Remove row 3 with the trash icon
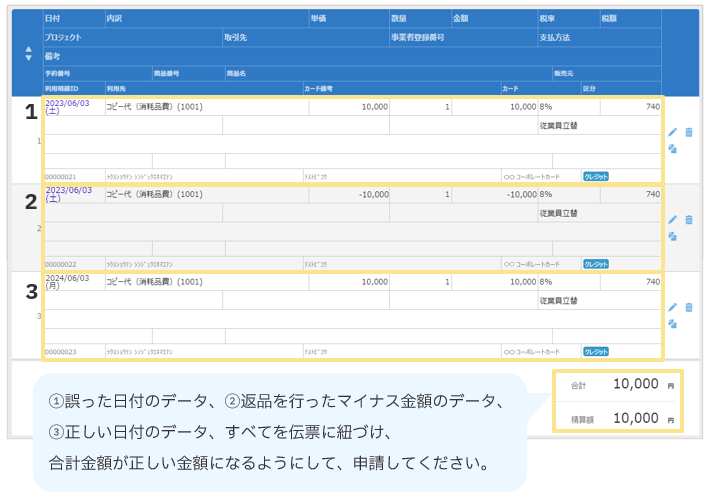This screenshot has width=706, height=497. coord(688,307)
